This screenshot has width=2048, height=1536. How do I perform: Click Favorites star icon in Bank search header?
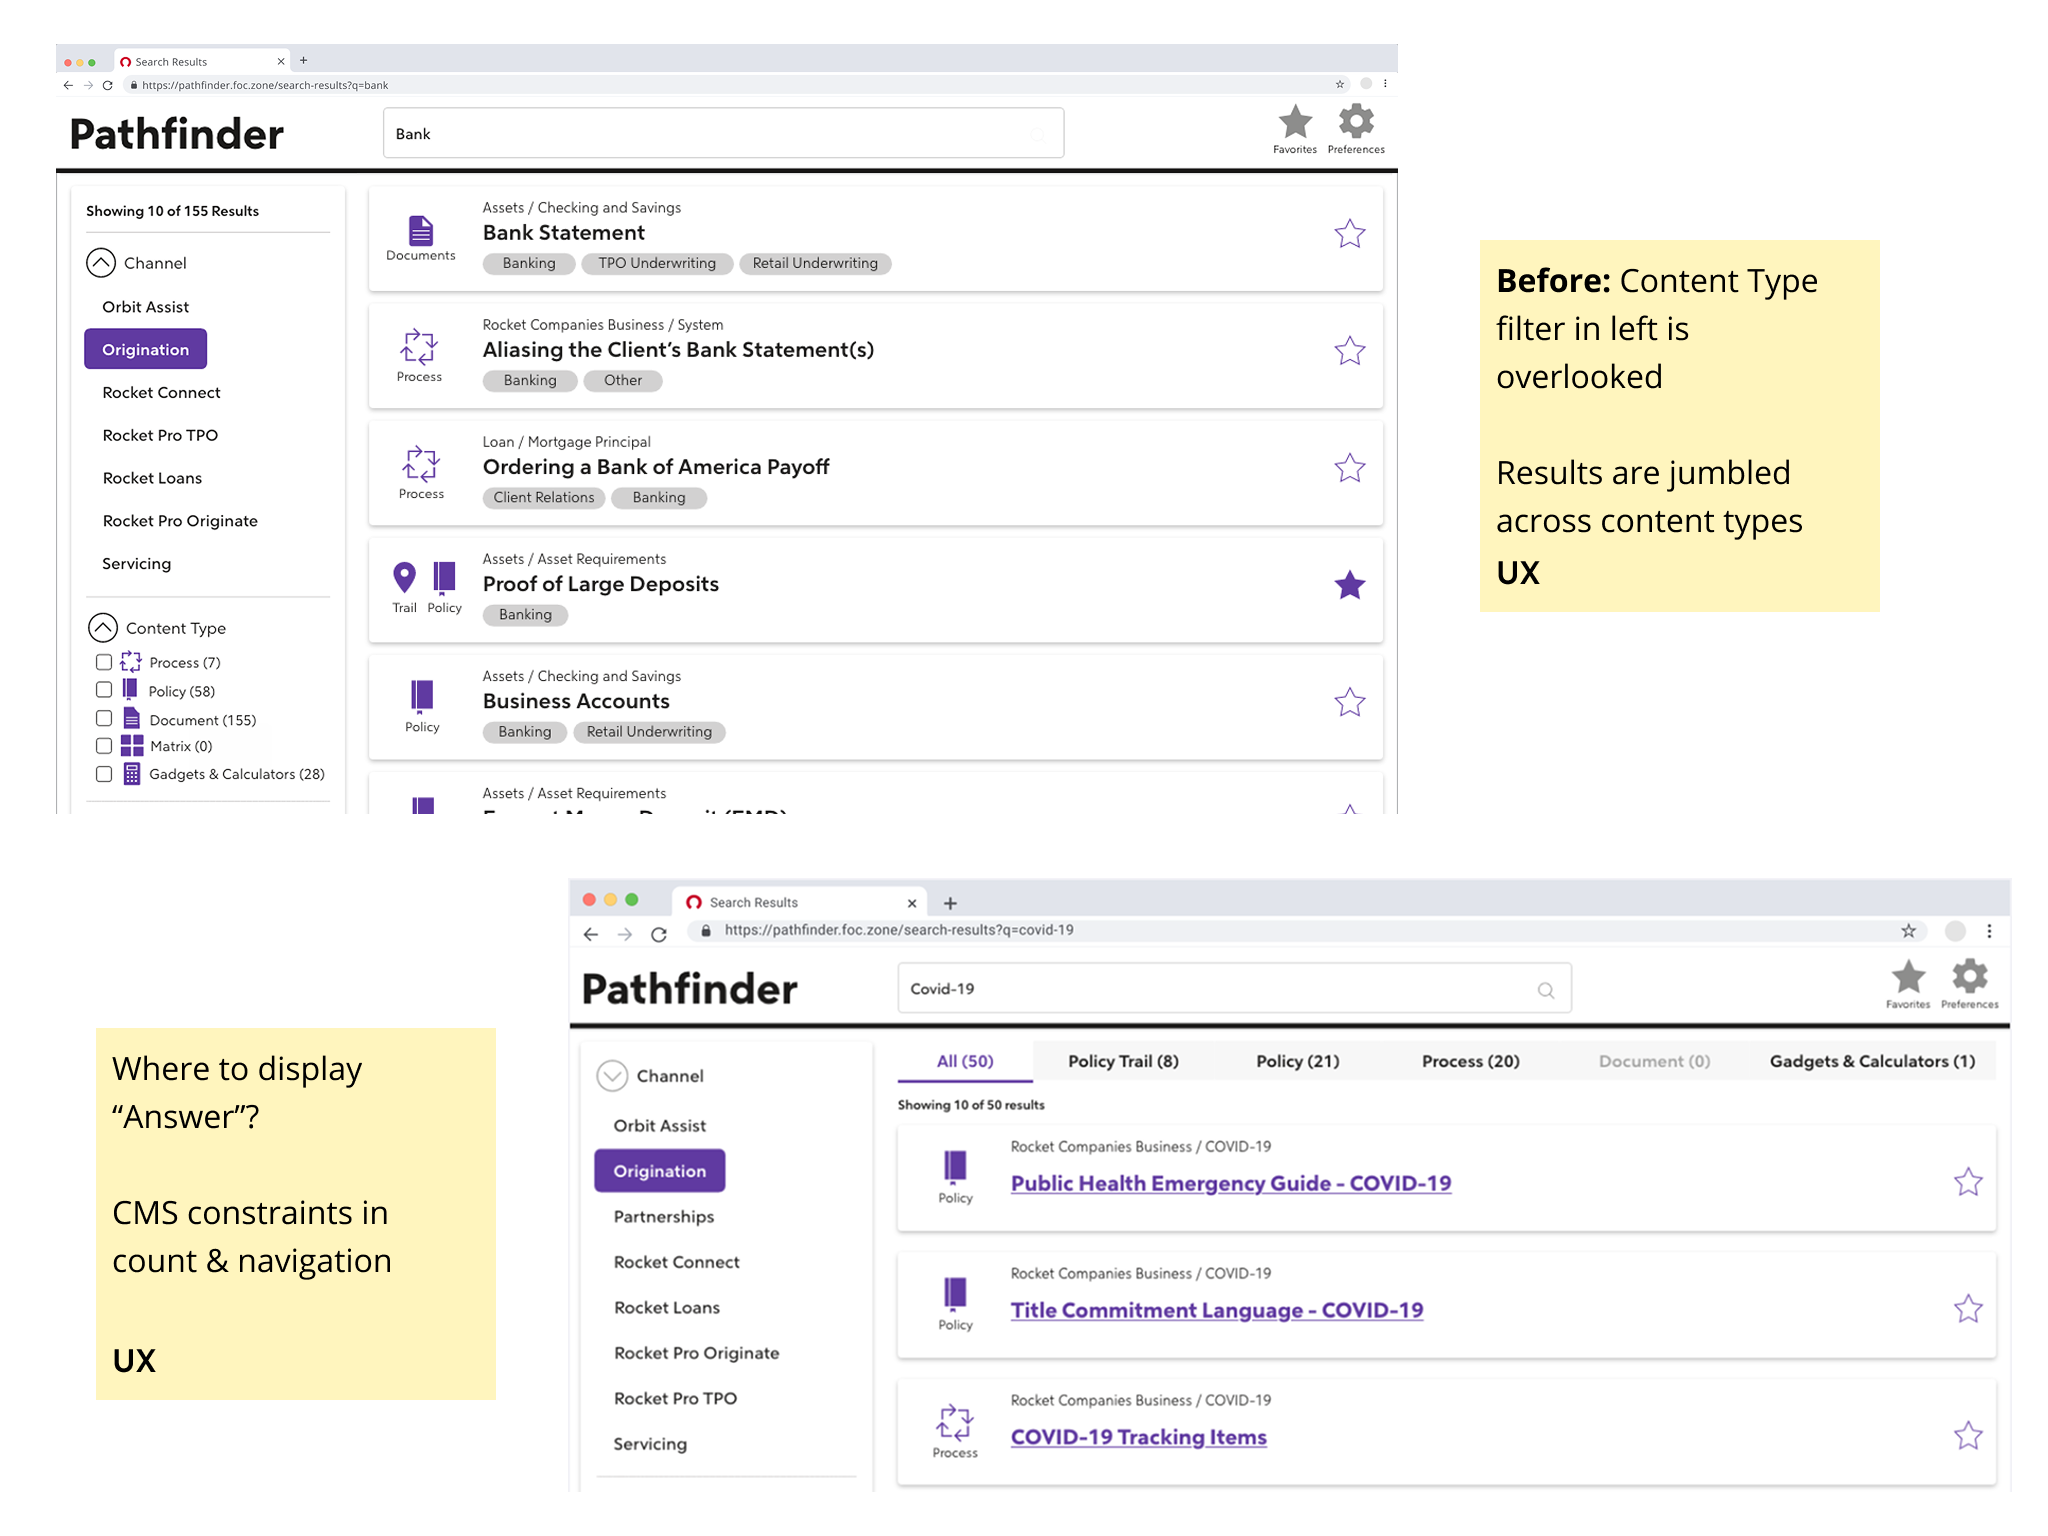pyautogui.click(x=1294, y=123)
